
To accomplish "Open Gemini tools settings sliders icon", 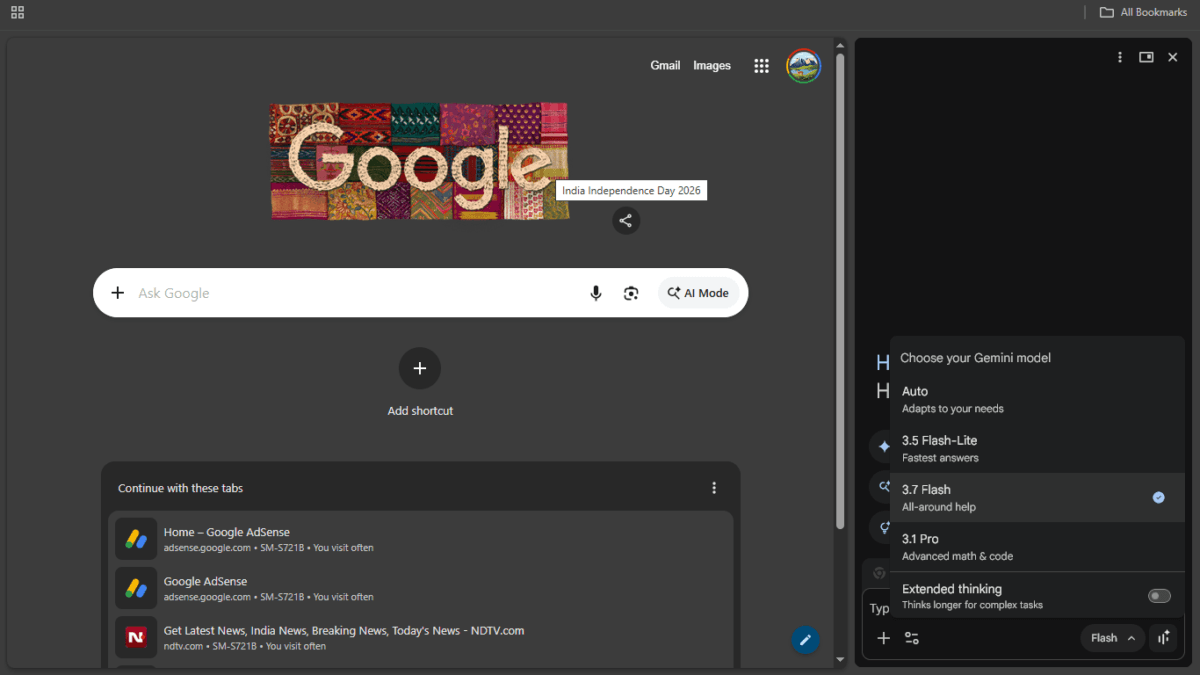I will pyautogui.click(x=912, y=638).
